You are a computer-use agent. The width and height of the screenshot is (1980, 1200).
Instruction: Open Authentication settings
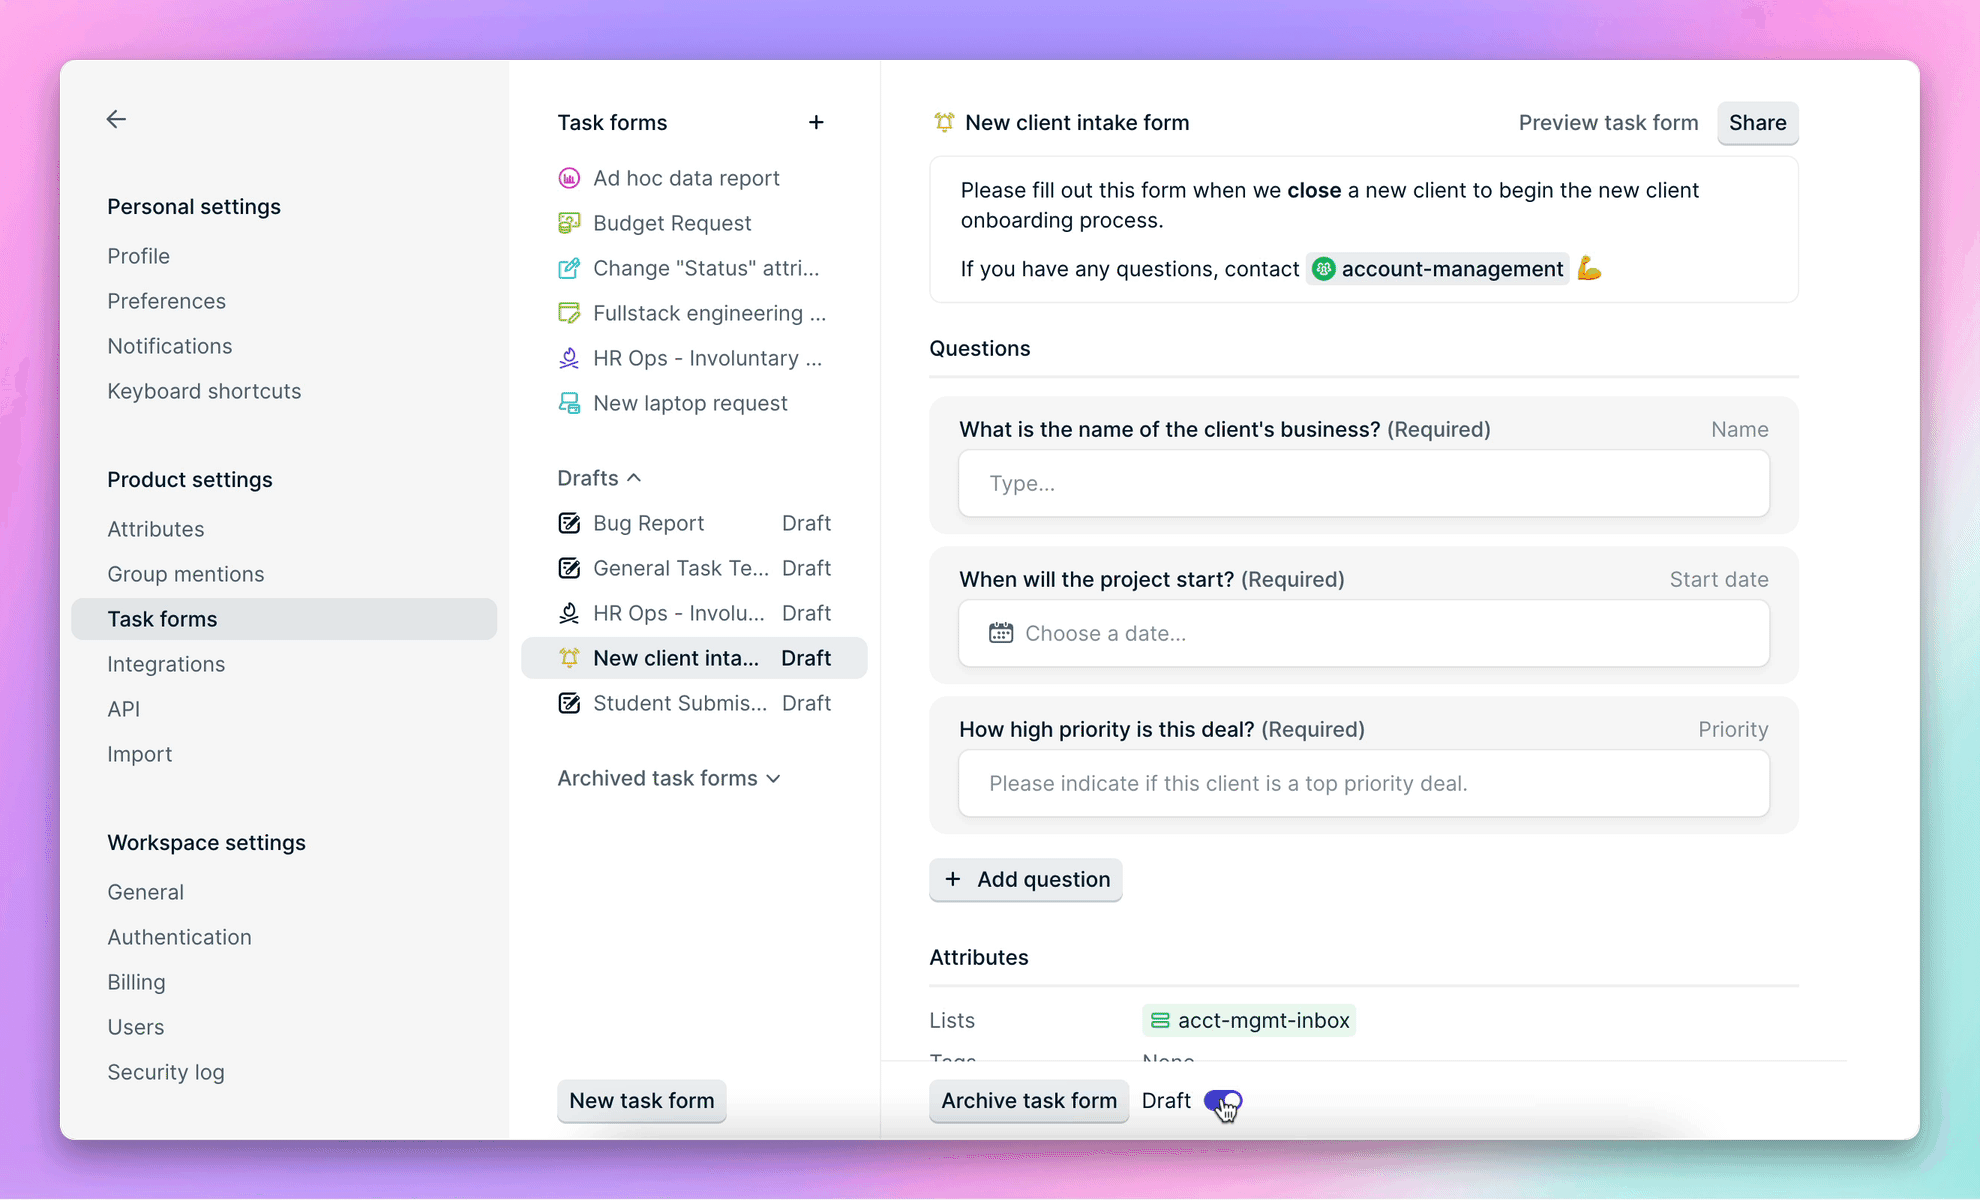point(179,937)
